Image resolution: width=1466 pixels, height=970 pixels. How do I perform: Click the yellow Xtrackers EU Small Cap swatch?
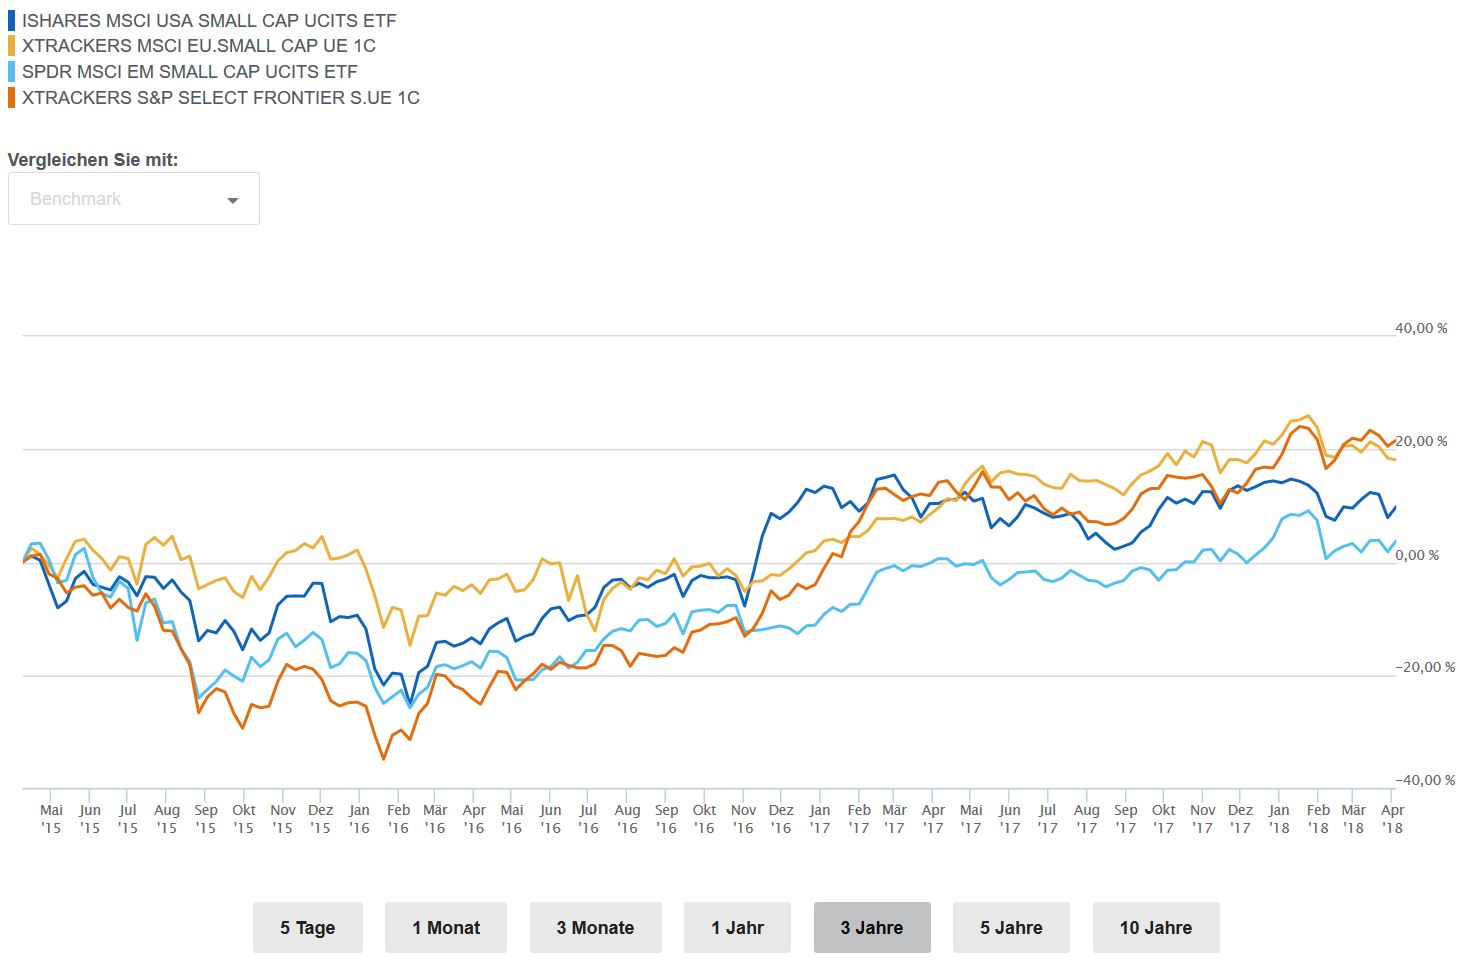[11, 46]
